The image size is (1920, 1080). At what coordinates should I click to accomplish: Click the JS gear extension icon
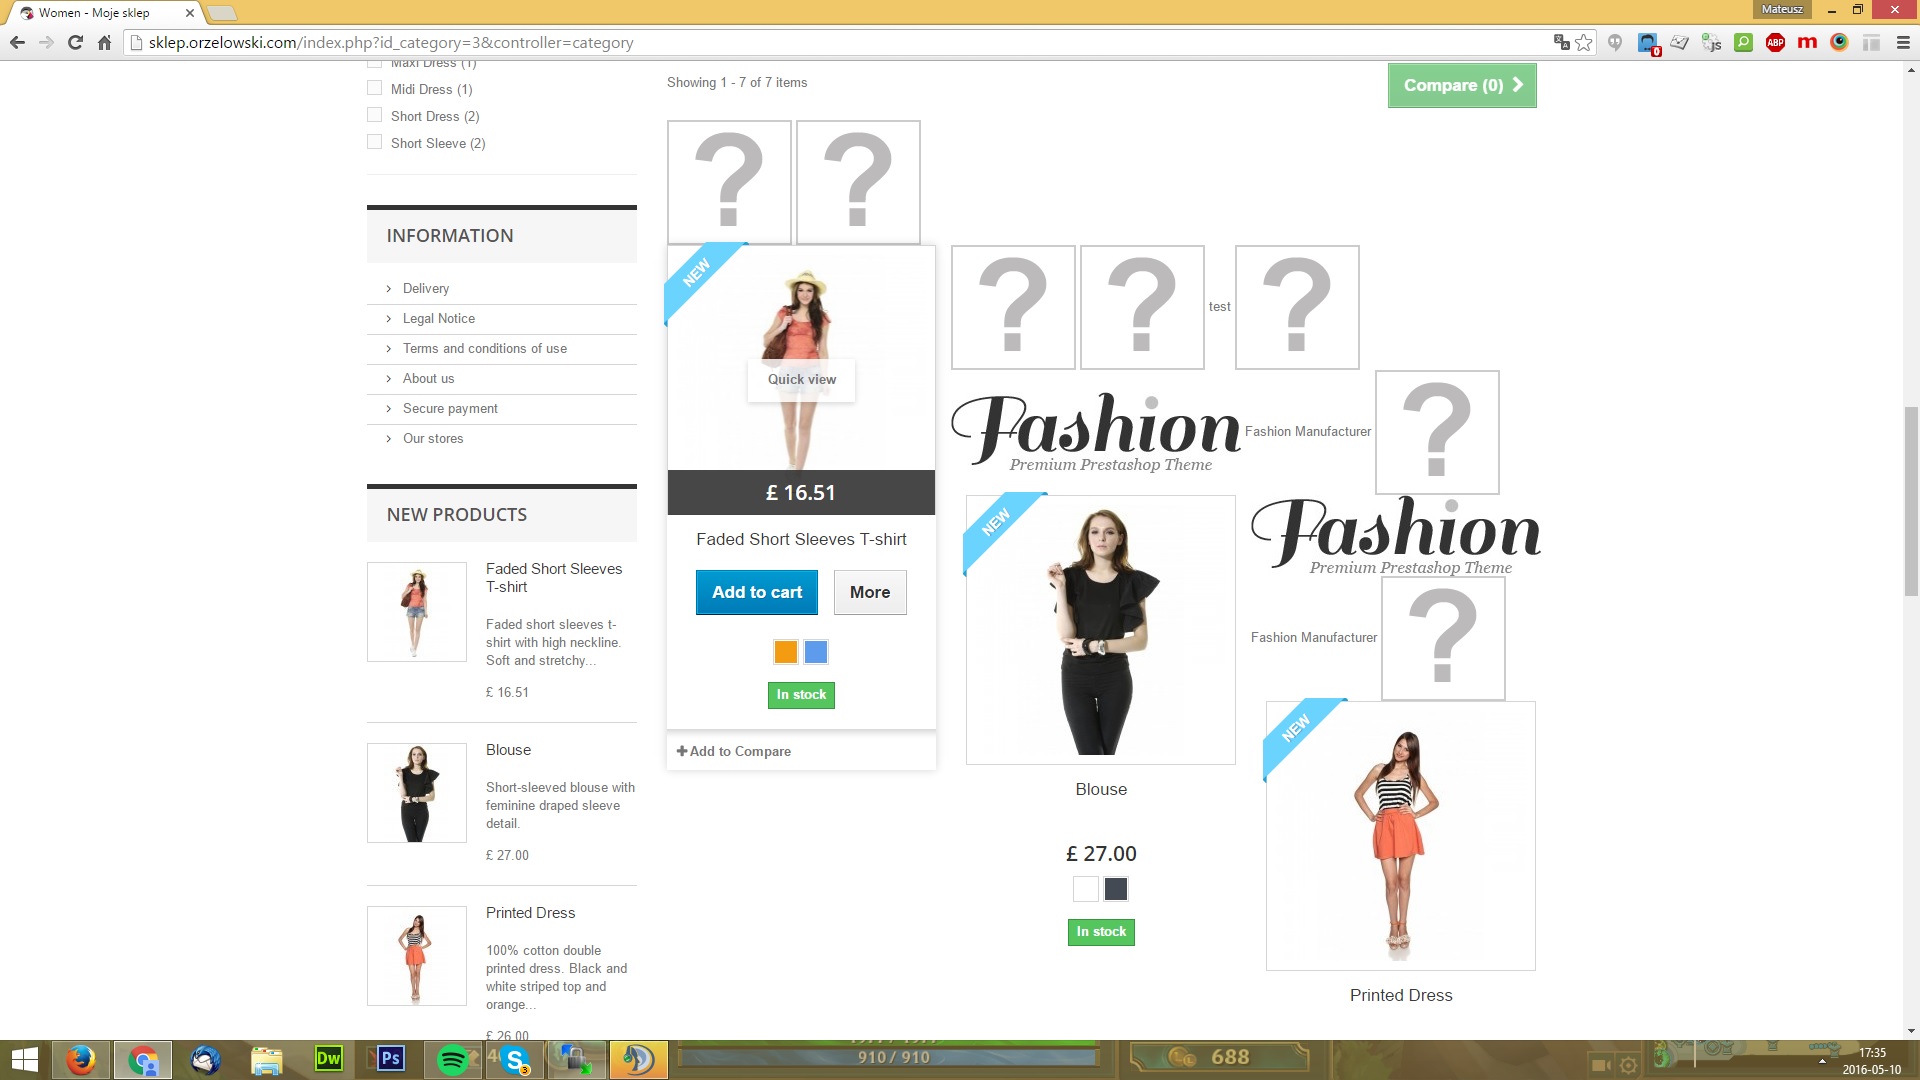(1712, 43)
